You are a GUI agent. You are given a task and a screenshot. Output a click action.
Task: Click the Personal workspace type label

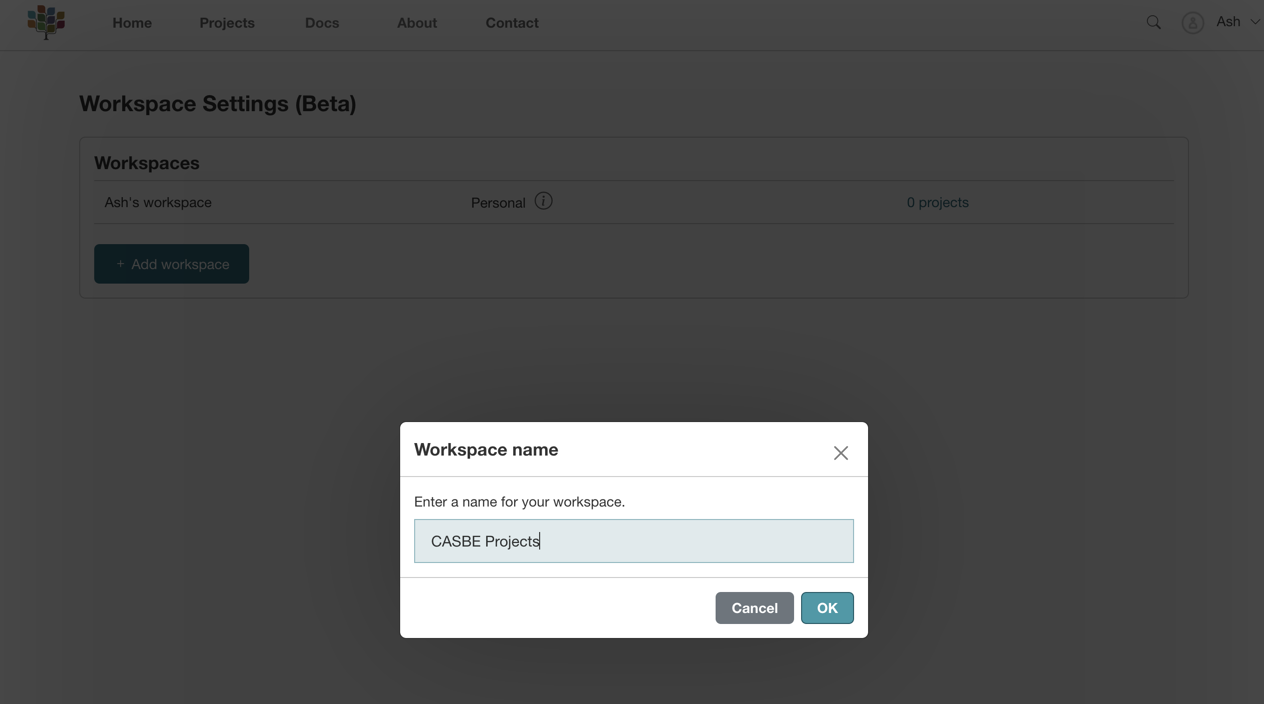click(498, 203)
